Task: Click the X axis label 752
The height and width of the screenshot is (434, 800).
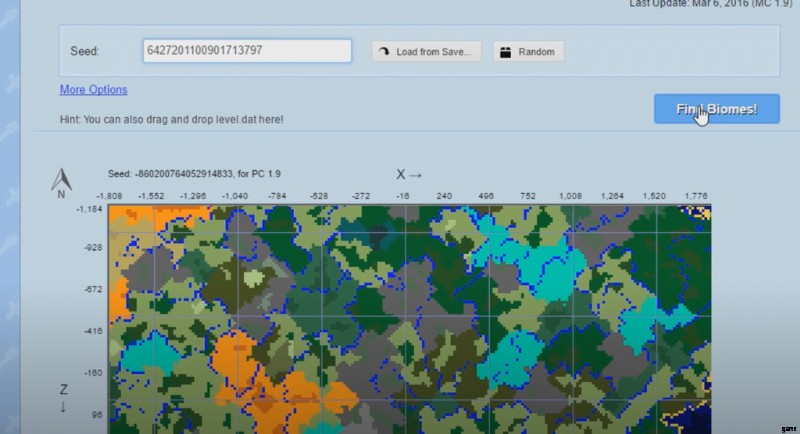Action: (528, 196)
